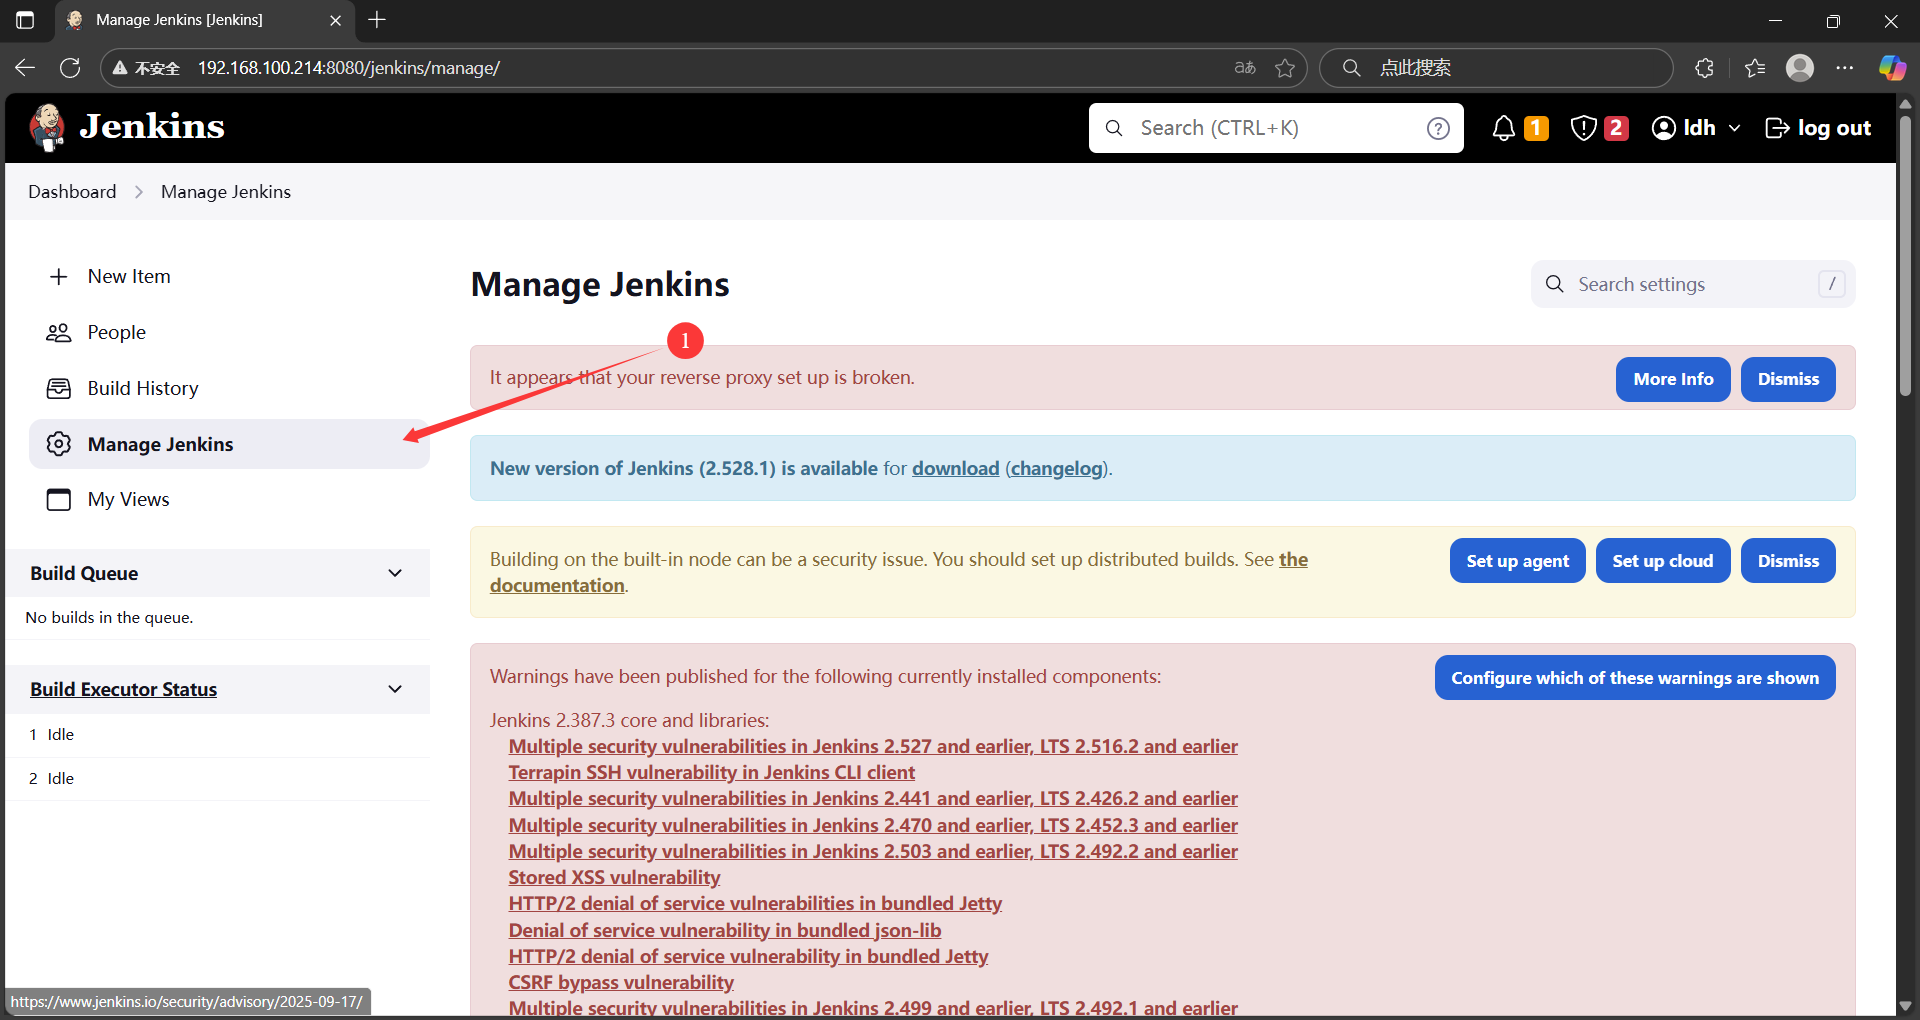Click the translate icon in address bar
Screen dimensions: 1920x1020
click(1245, 68)
